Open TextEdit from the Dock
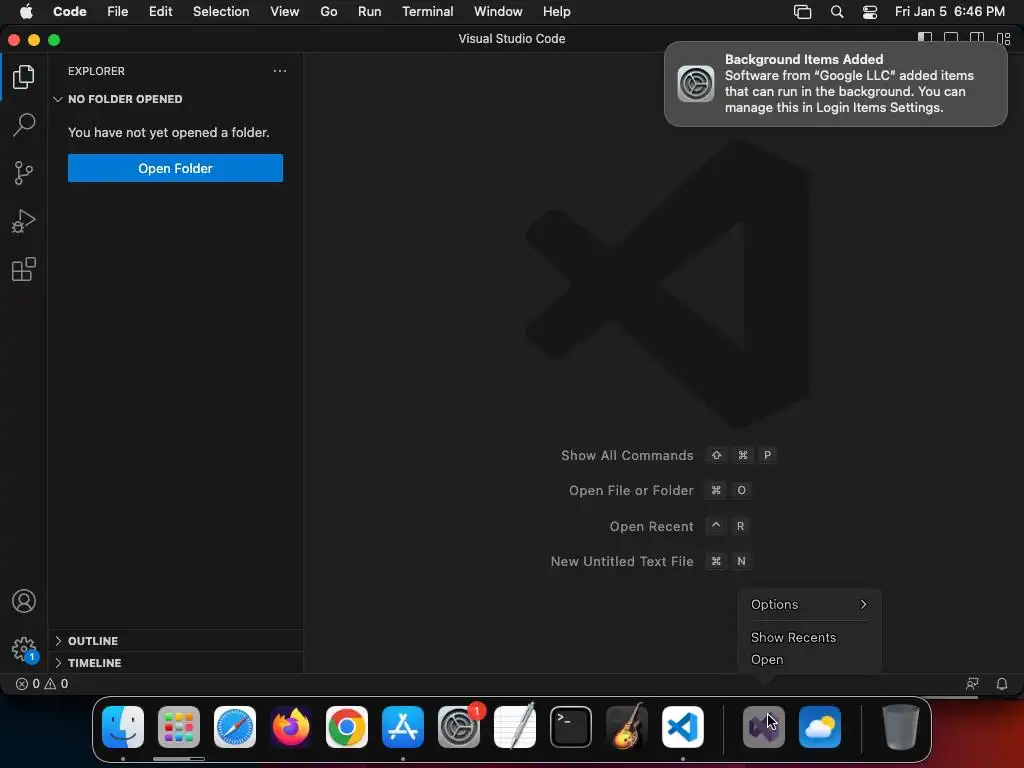 point(515,727)
